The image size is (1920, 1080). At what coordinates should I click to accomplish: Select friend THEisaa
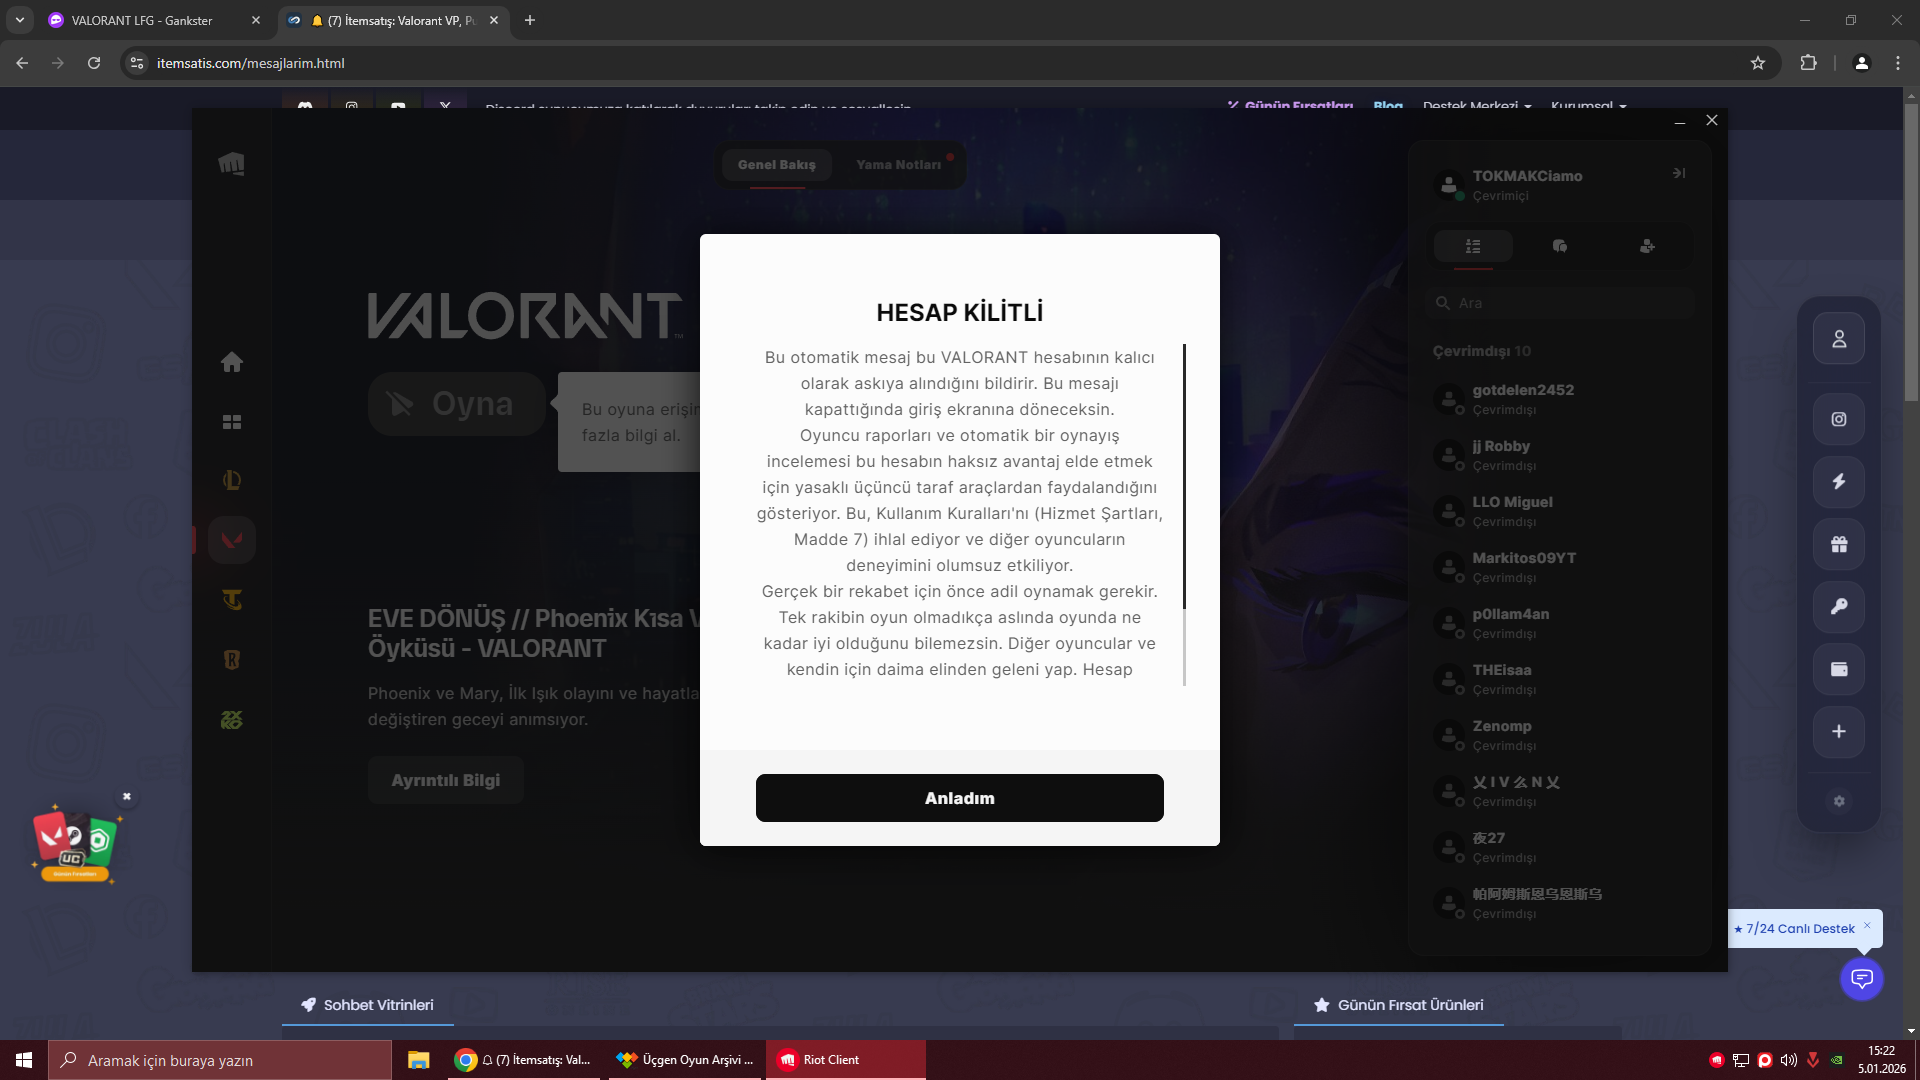point(1560,679)
